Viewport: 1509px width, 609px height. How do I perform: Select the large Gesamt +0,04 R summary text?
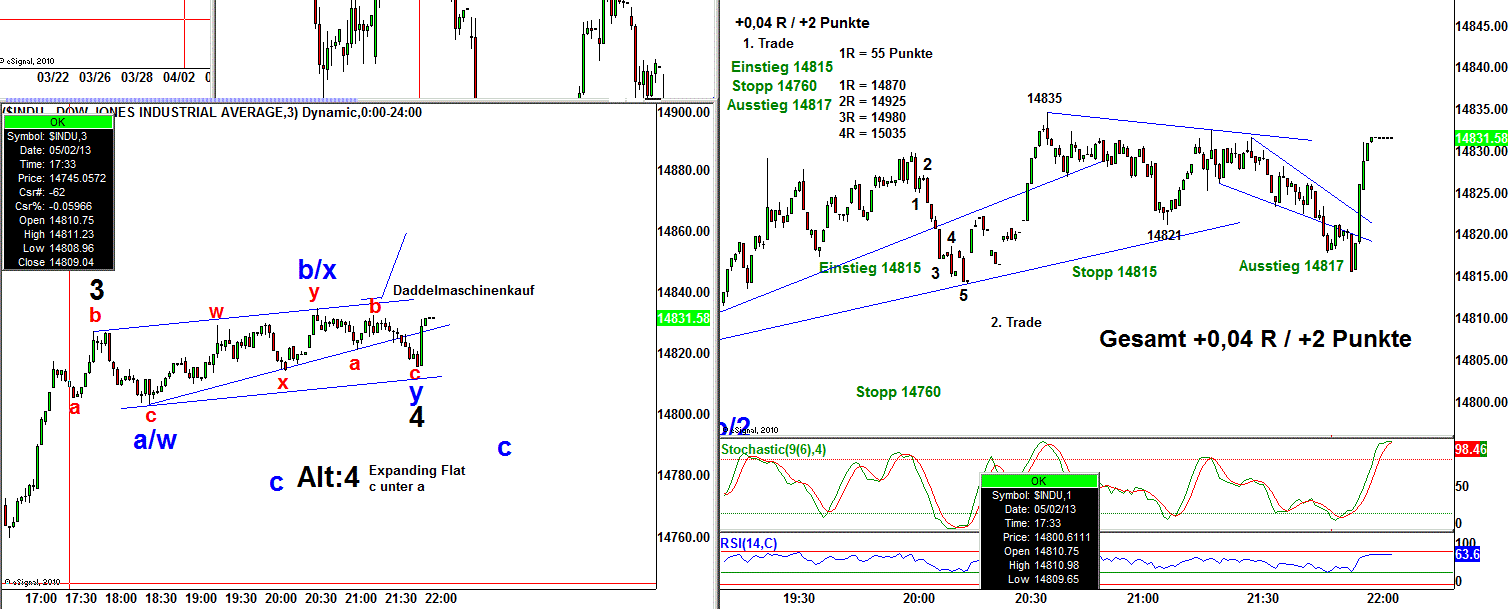[x=1255, y=339]
